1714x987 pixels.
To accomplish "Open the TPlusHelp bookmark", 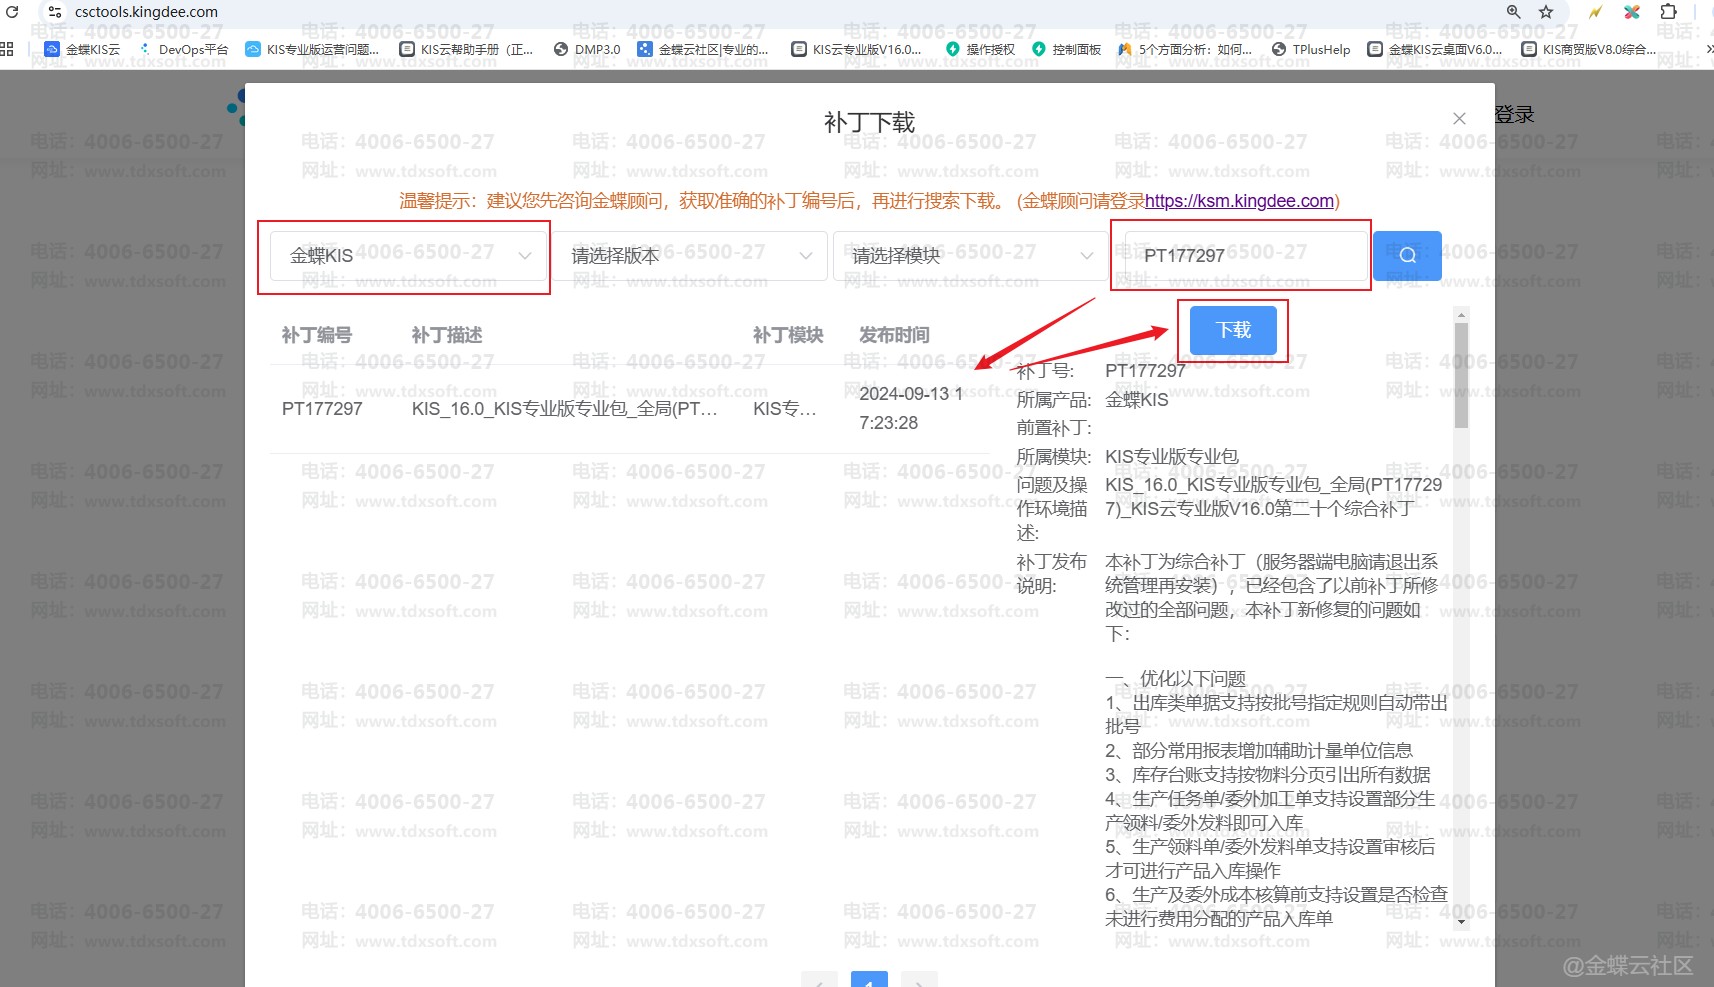I will click(1311, 49).
